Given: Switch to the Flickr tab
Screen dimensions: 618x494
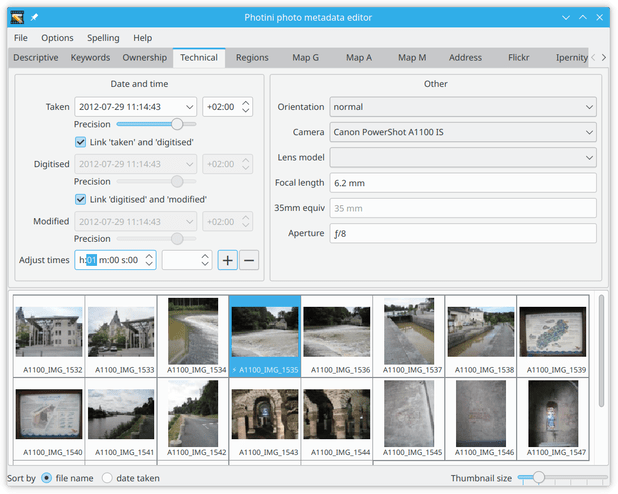Looking at the screenshot, I should [x=518, y=58].
